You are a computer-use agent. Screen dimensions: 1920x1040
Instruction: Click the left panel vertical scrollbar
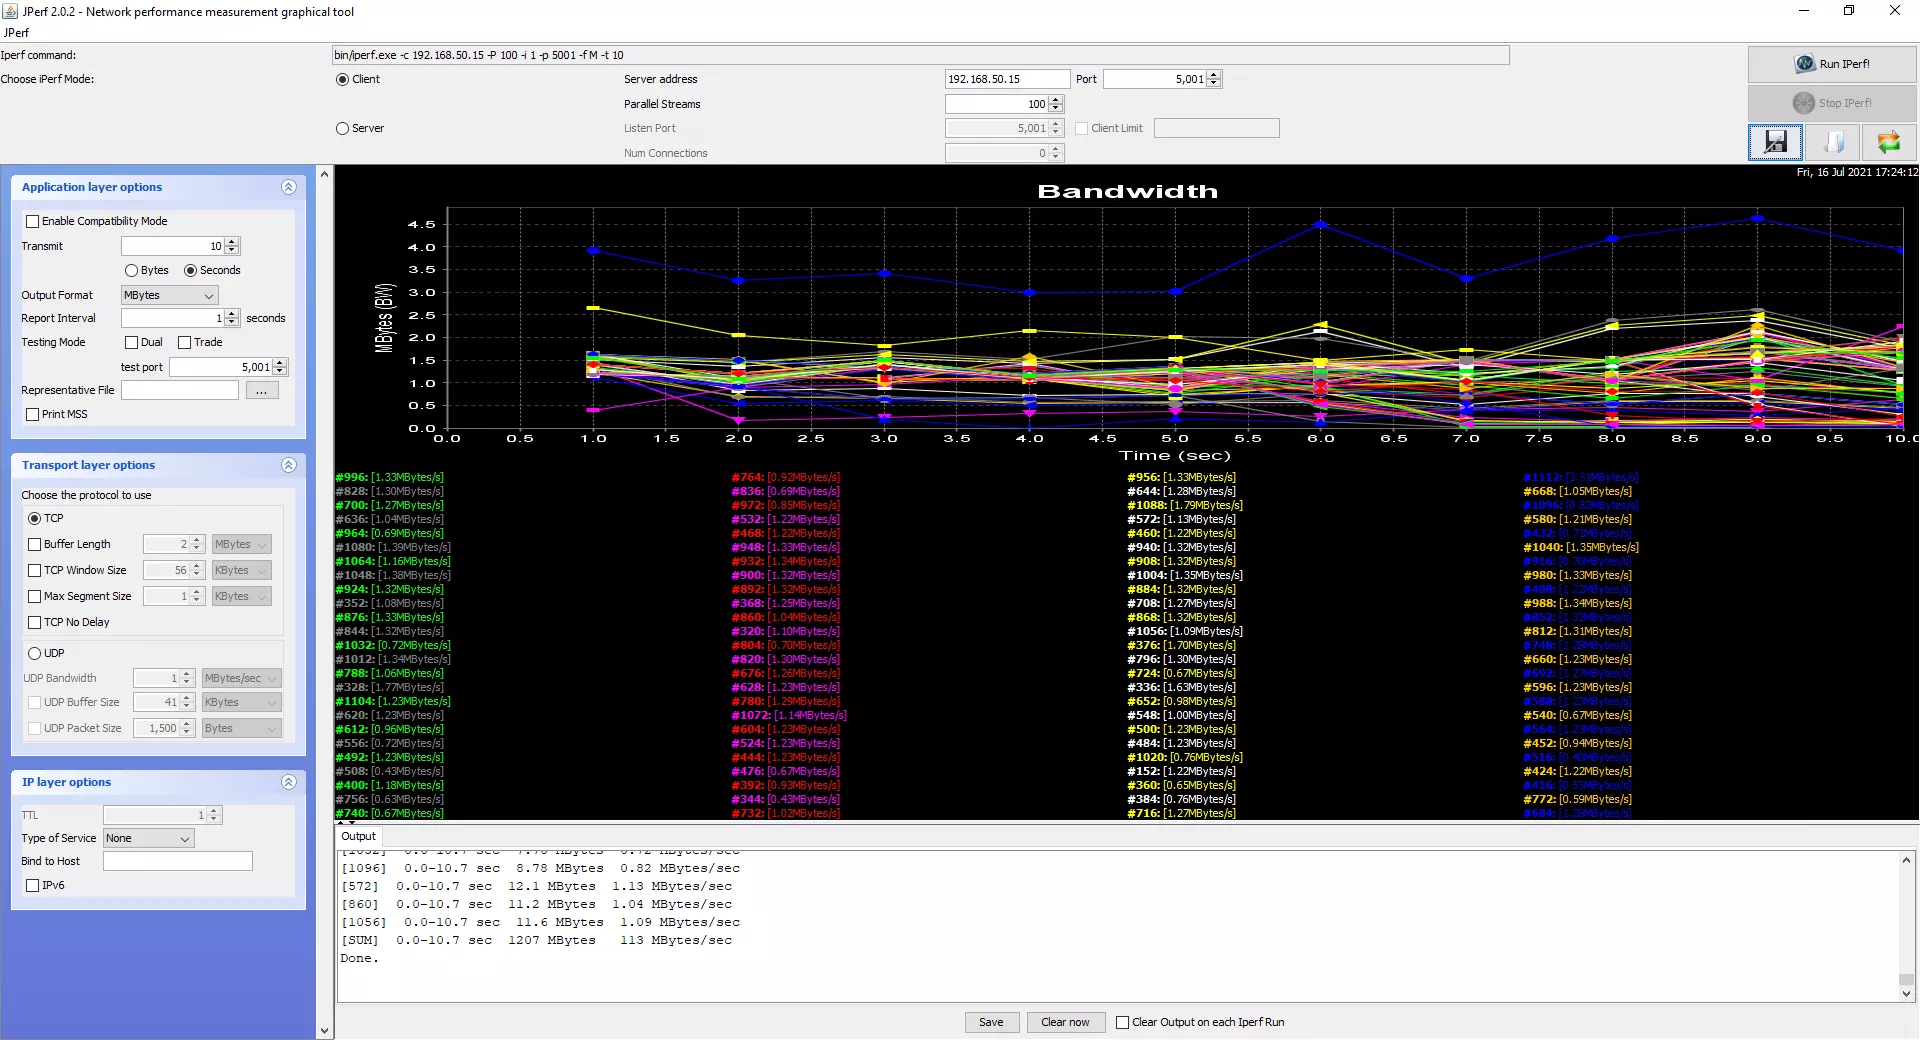point(324,602)
